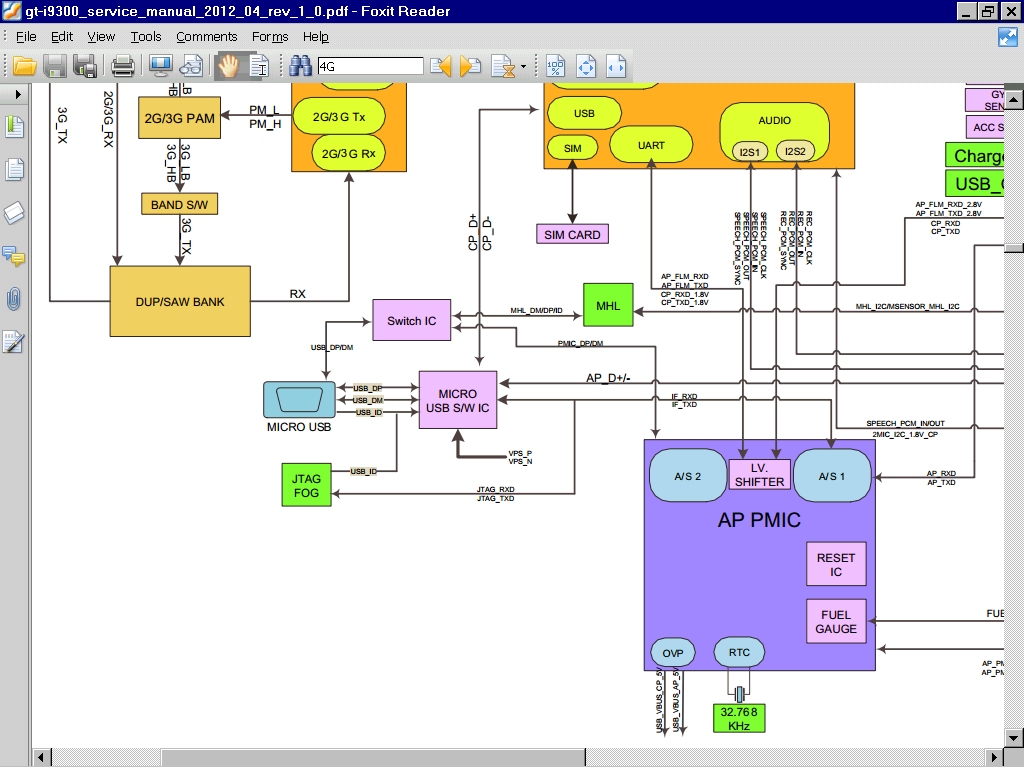Click the Print icon
Screen dimensions: 1024x768
click(x=123, y=66)
